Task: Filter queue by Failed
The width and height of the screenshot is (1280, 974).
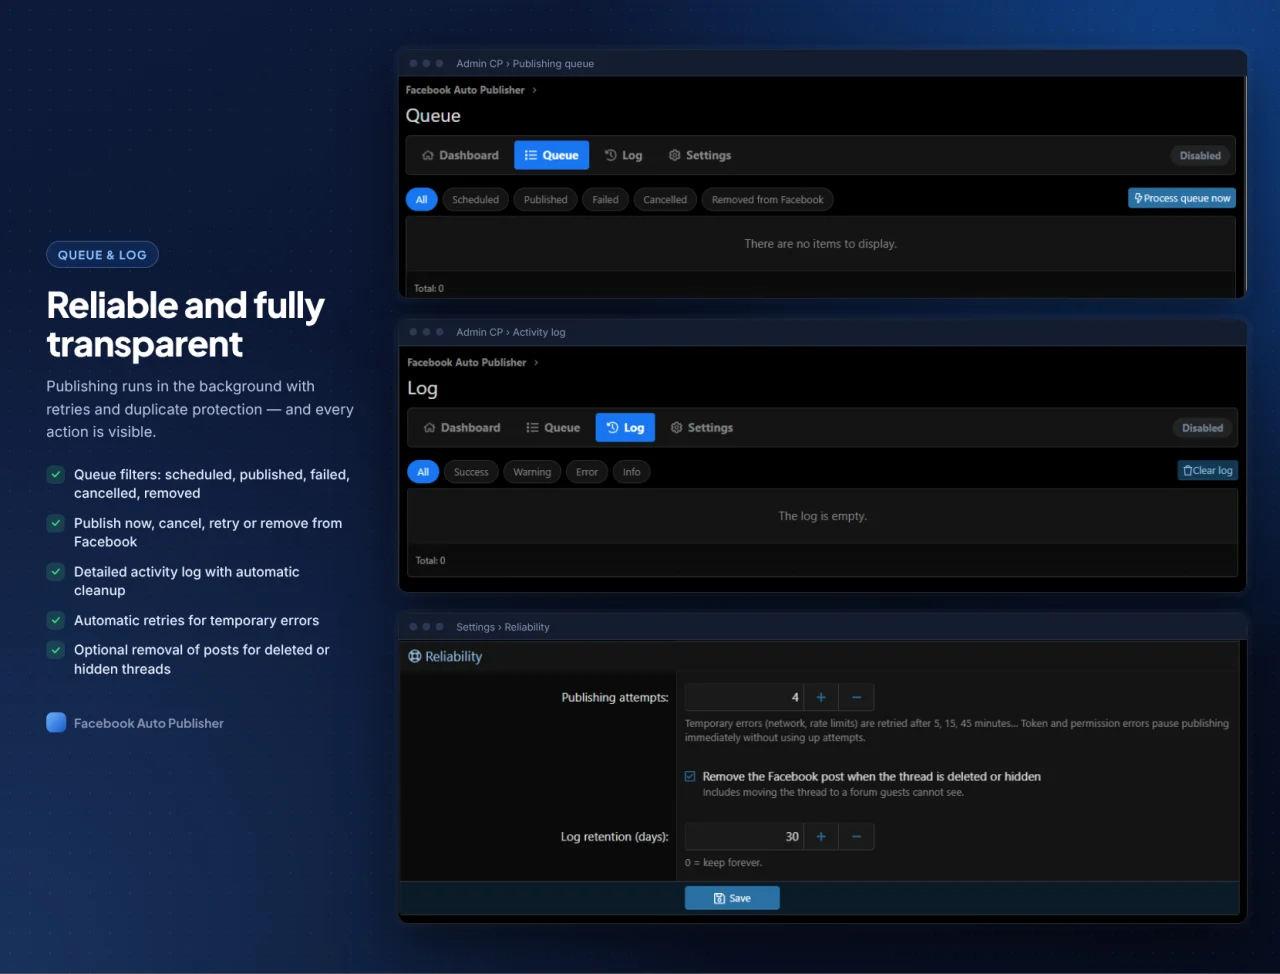Action: 605,200
